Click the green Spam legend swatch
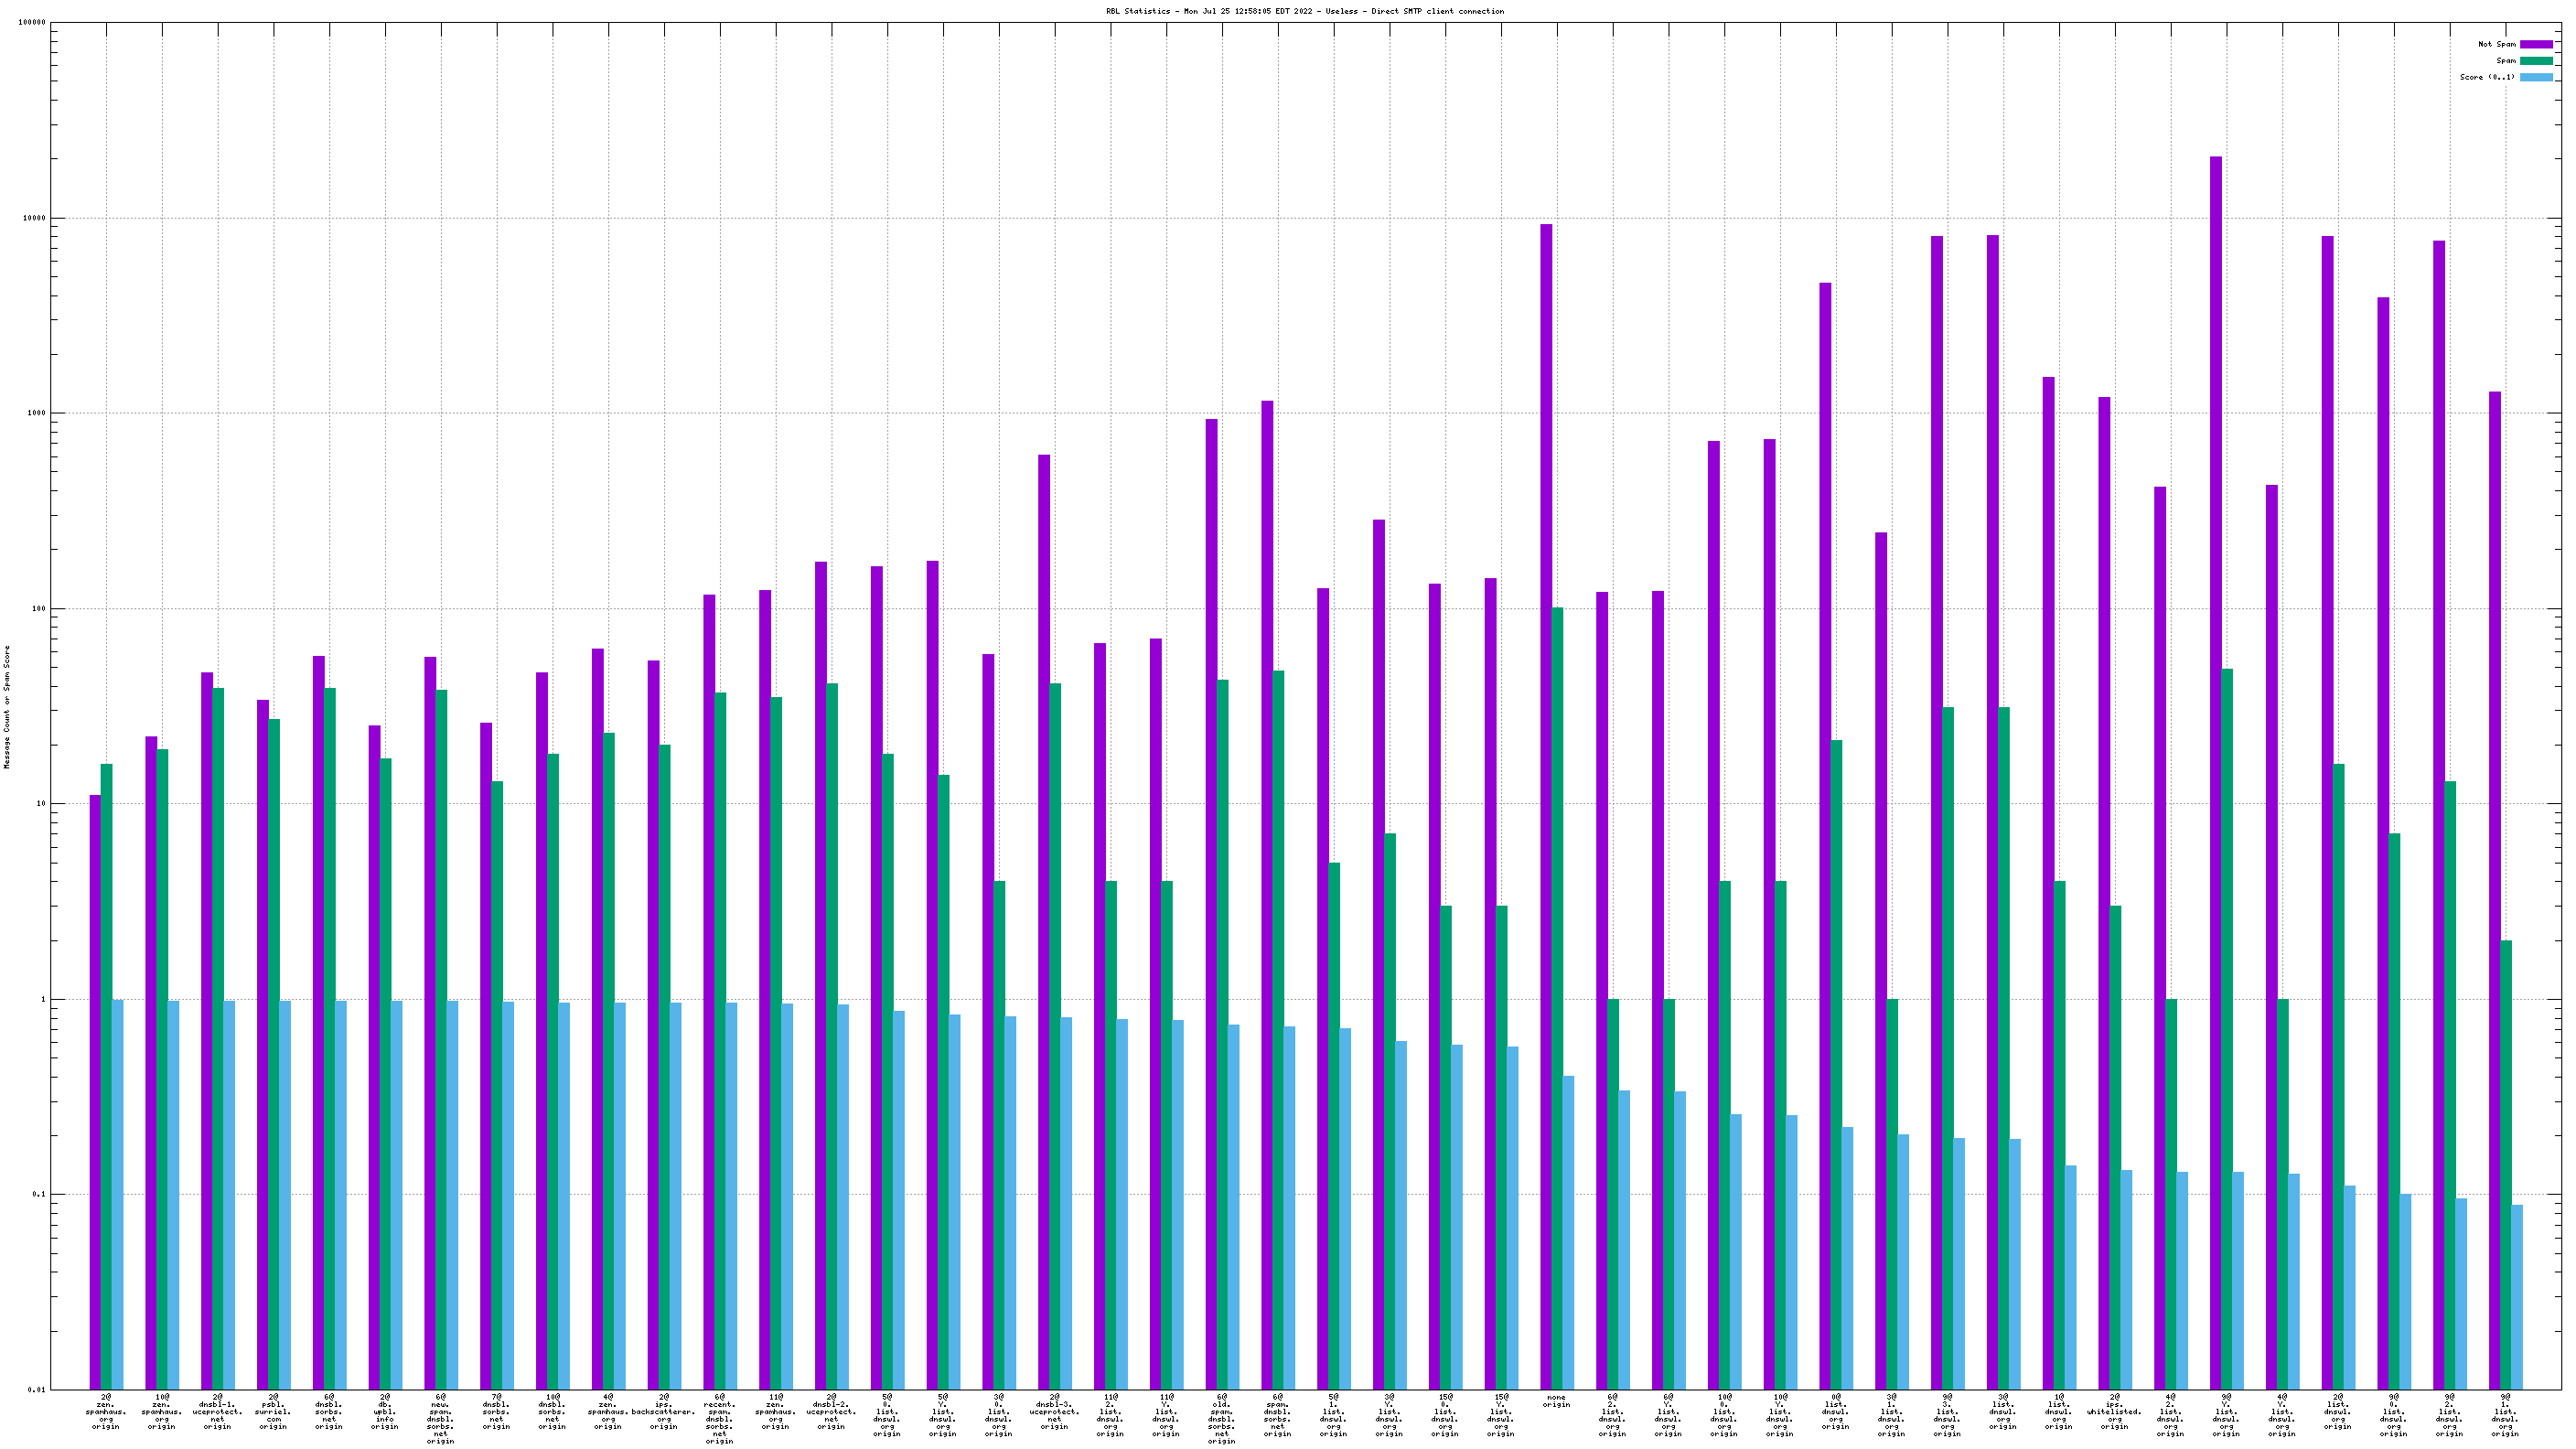The width and height of the screenshot is (2576, 1449). (x=2535, y=61)
